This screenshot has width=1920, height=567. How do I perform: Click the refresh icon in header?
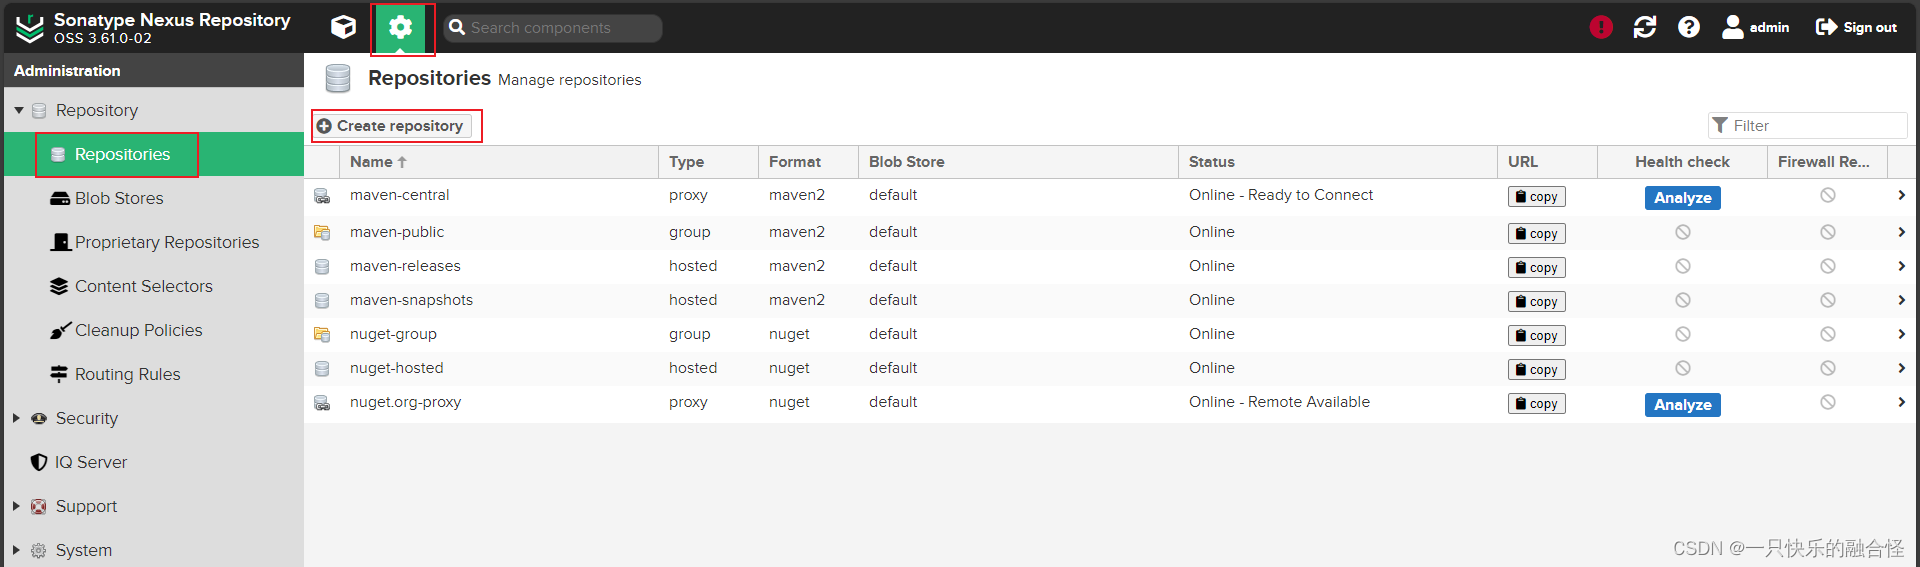1645,27
